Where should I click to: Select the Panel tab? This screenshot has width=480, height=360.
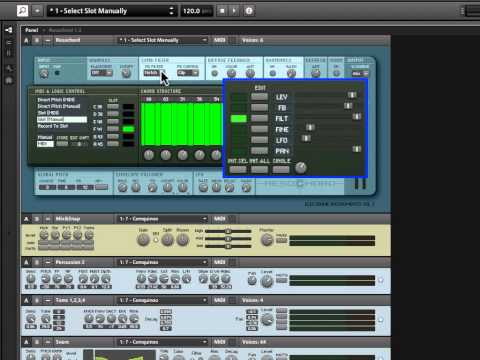(32, 30)
